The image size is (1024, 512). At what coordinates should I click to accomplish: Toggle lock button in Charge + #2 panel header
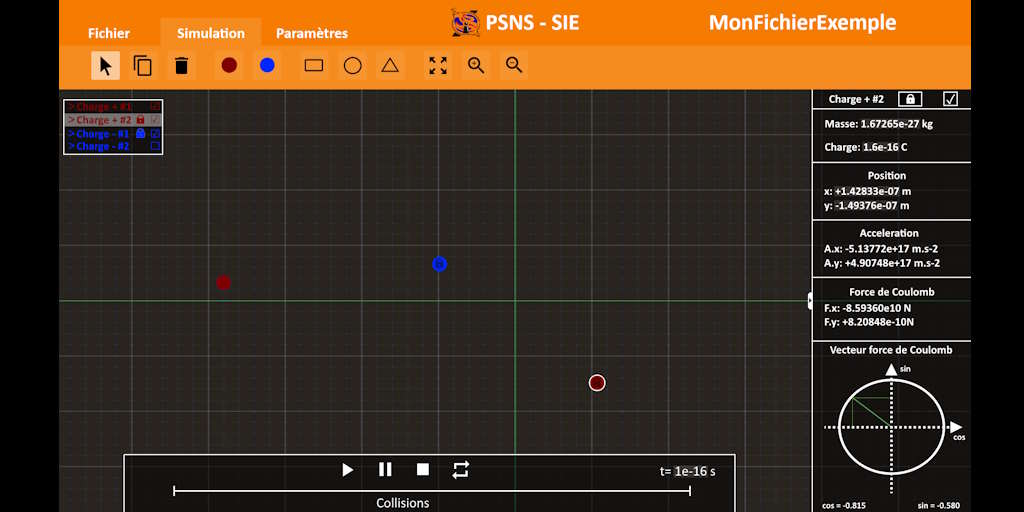click(910, 99)
